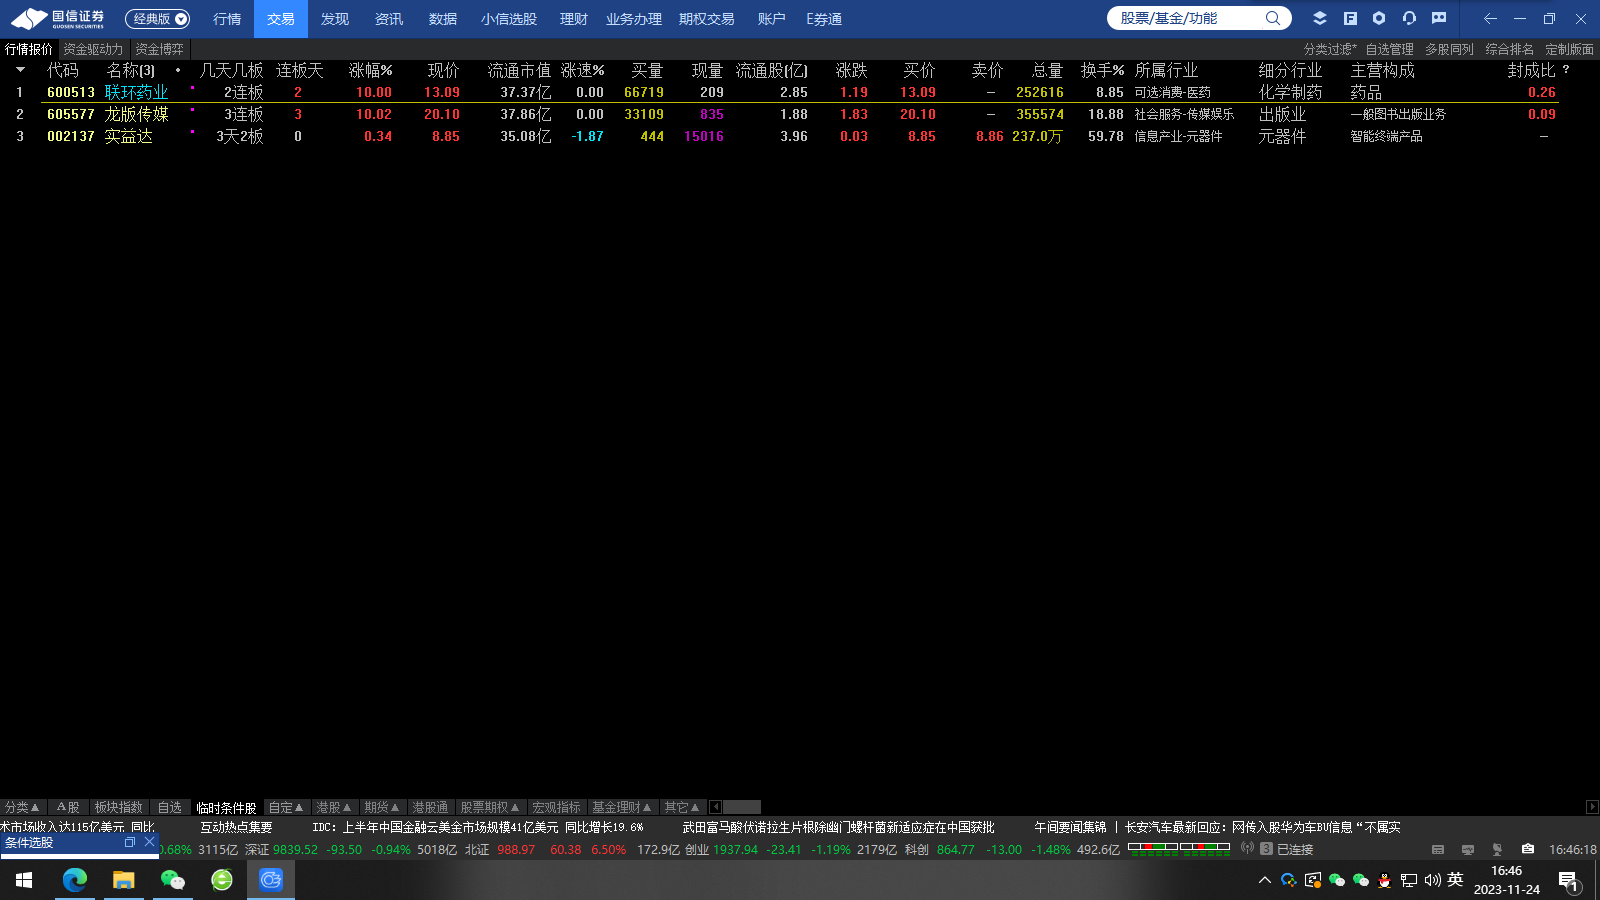The height and width of the screenshot is (900, 1600).
Task: Click the briefcase icon in status bar
Action: (1528, 849)
